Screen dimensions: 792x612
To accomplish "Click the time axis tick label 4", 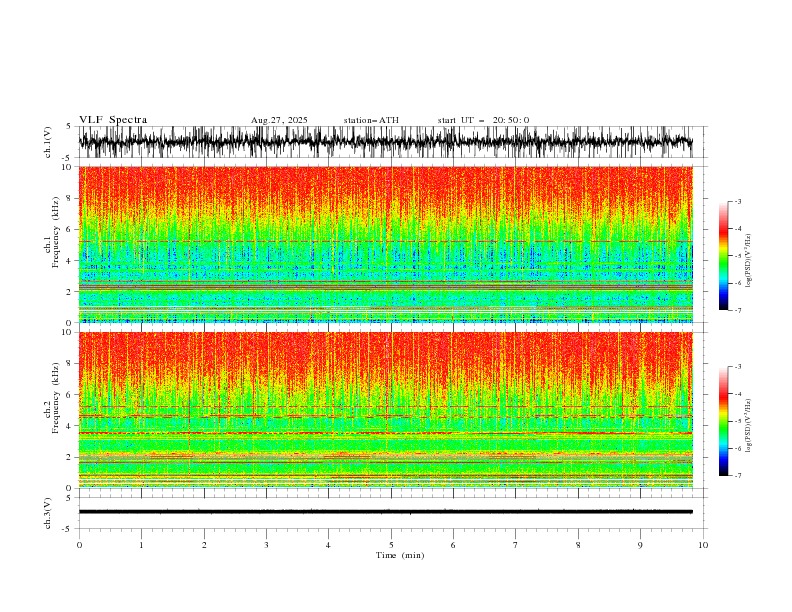I will 328,545.
